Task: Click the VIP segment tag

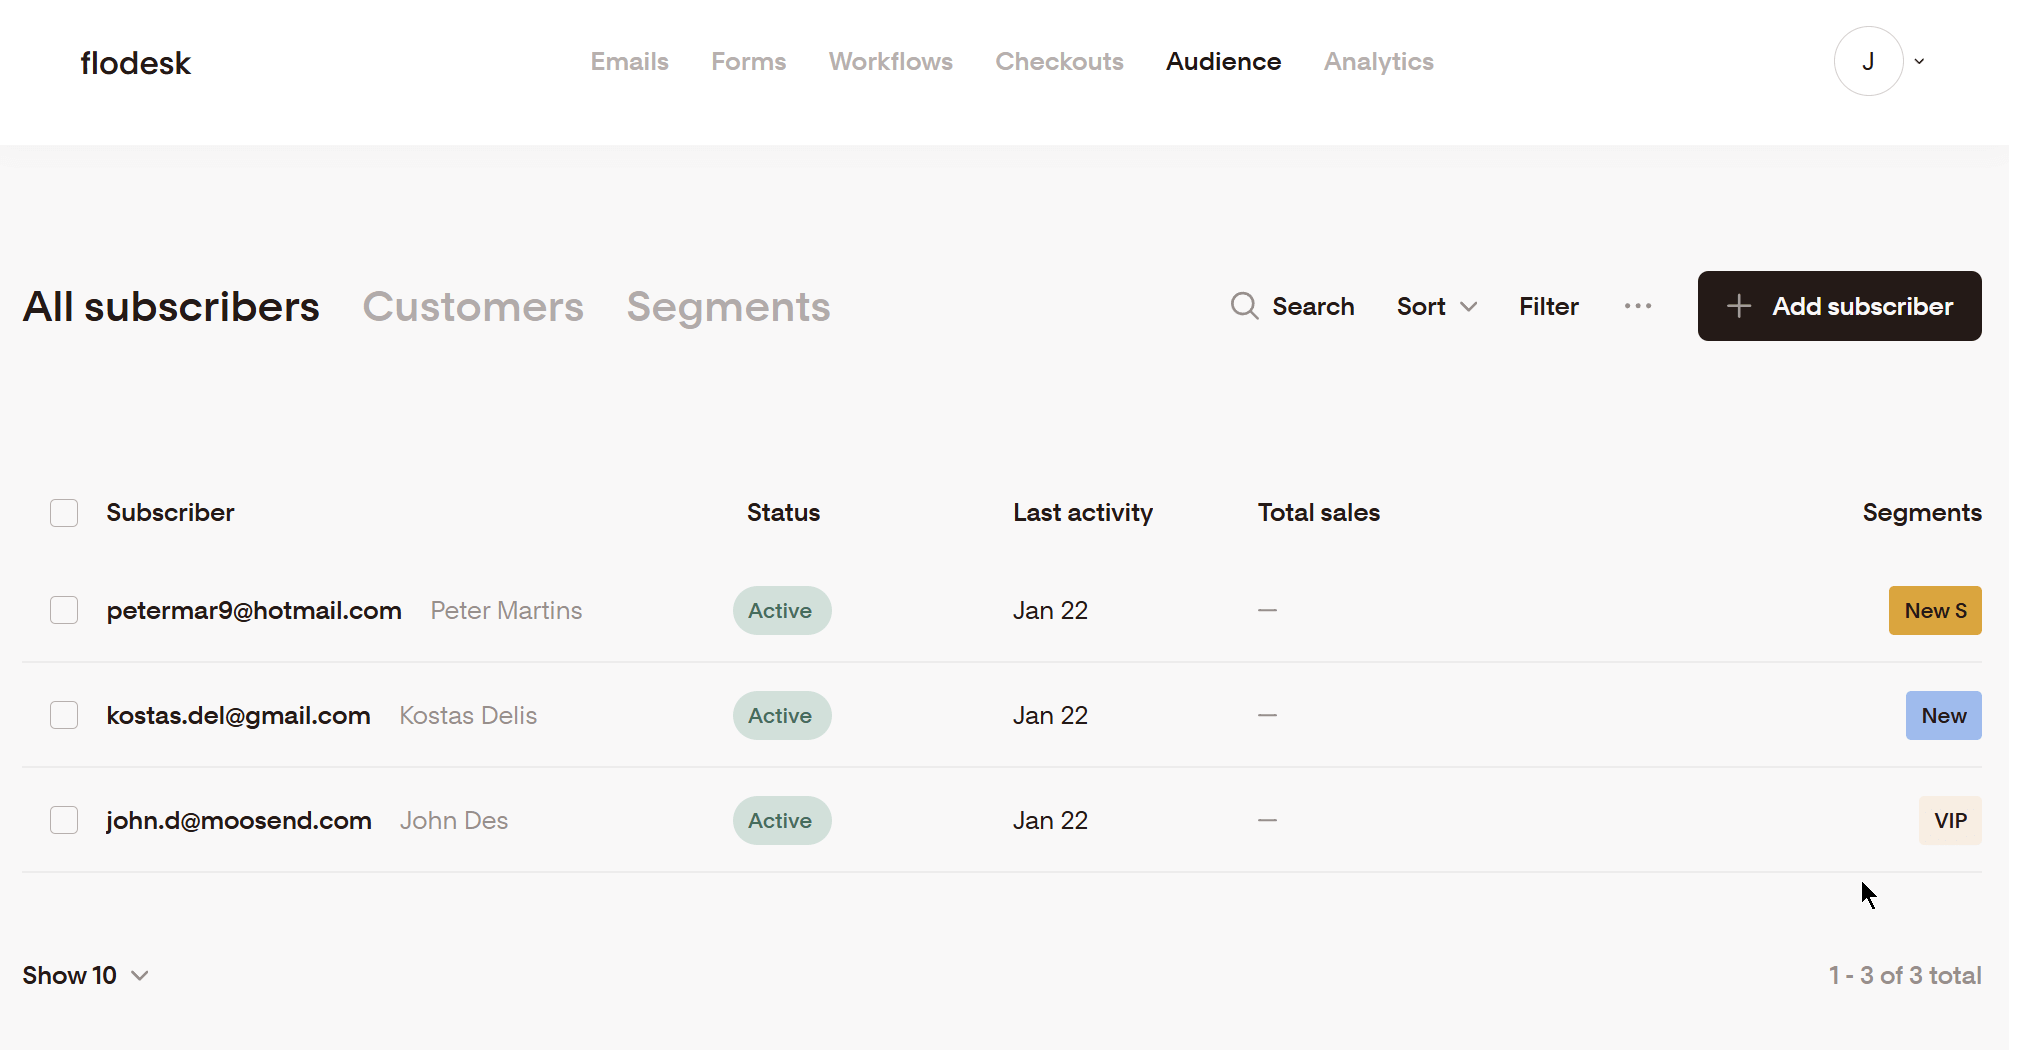Action: point(1949,821)
